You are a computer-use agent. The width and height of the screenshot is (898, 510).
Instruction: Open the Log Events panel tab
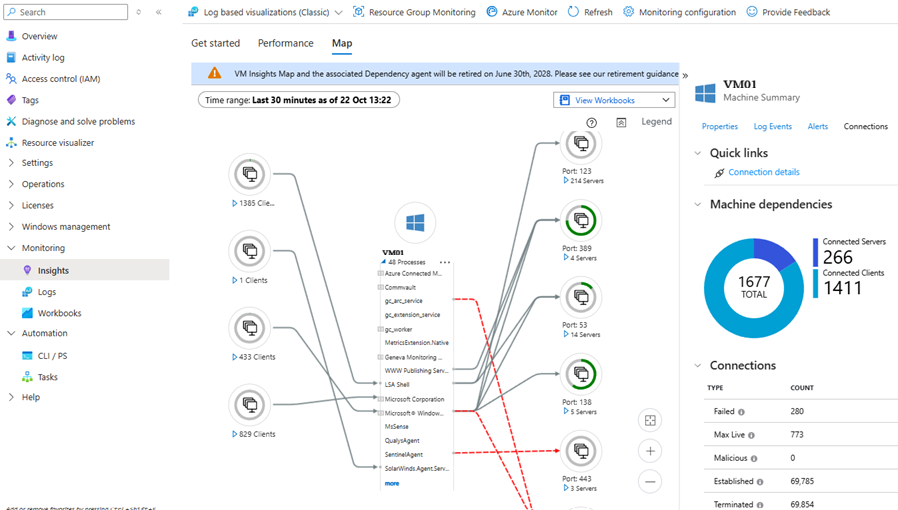pyautogui.click(x=773, y=126)
